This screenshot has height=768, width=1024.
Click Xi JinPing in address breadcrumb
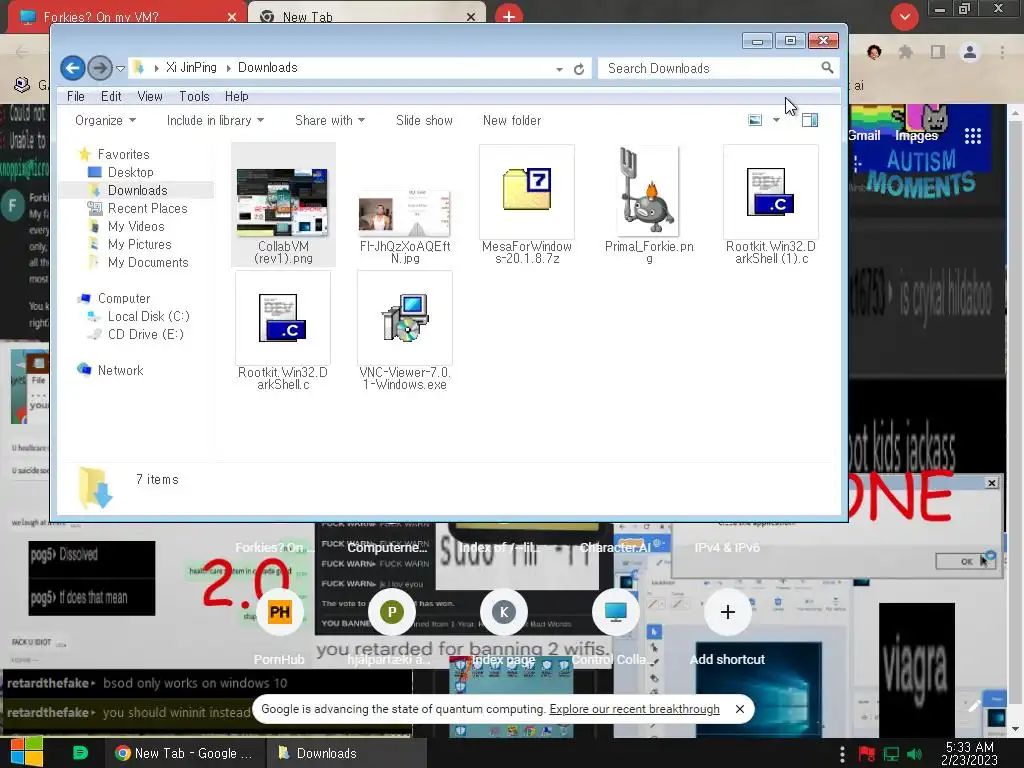click(191, 67)
